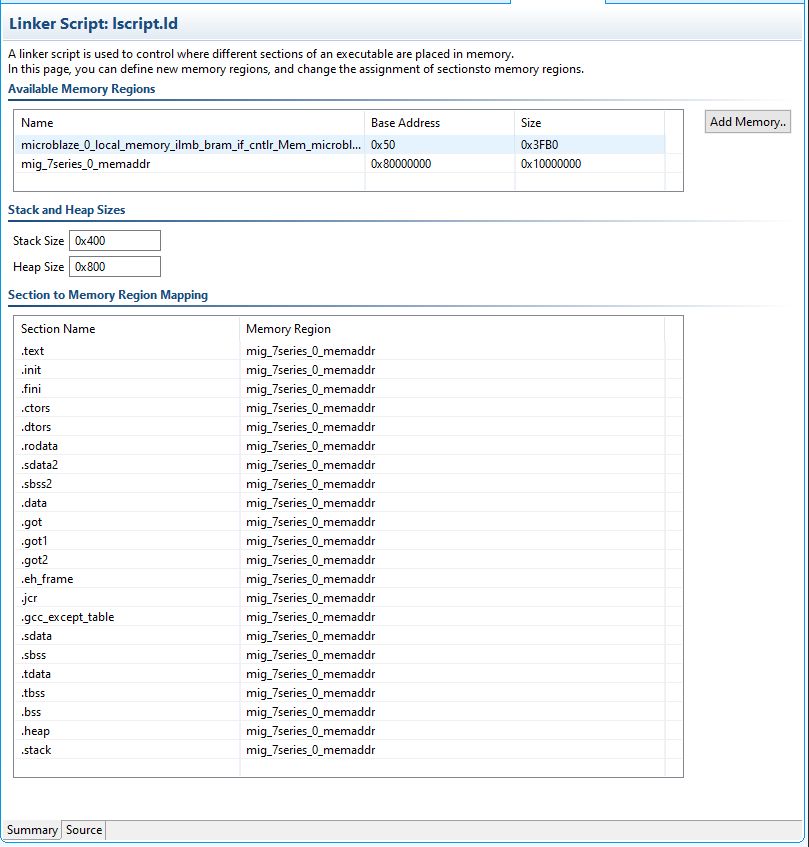The image size is (809, 847).
Task: Change memory region for .init section
Action: click(x=311, y=369)
